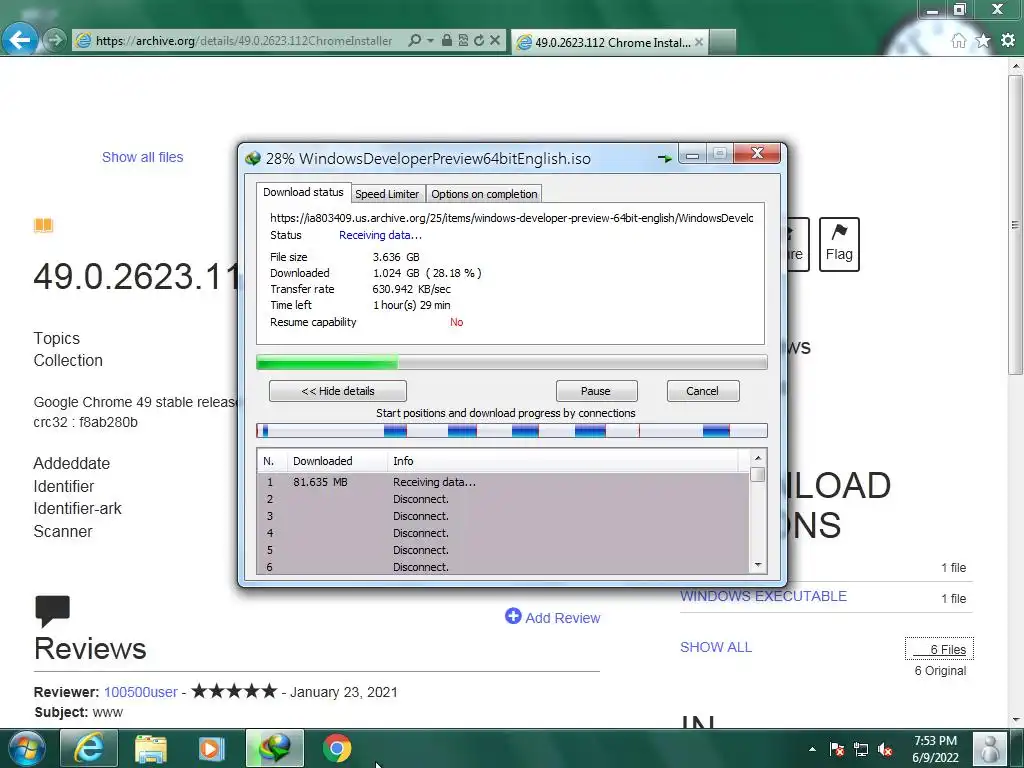This screenshot has height=768, width=1024.
Task: Launch Windows Media Player from taskbar
Action: click(211, 748)
